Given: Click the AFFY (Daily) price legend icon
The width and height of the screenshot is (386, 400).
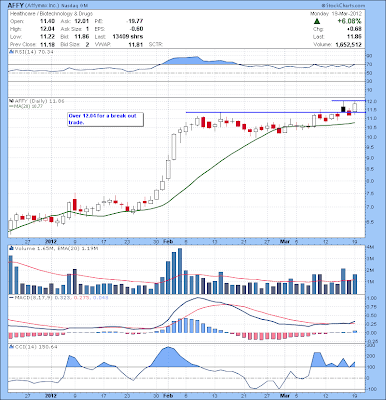Looking at the screenshot, I should click(x=11, y=101).
